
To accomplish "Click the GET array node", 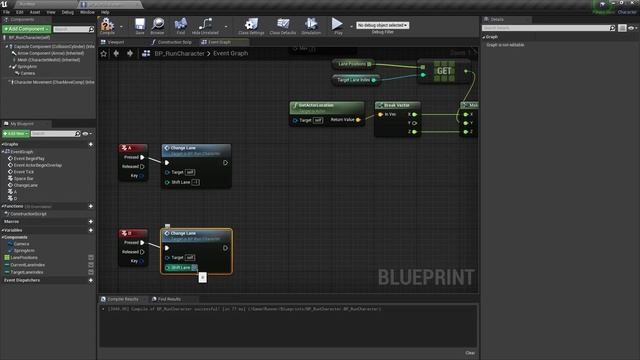I will (x=444, y=71).
